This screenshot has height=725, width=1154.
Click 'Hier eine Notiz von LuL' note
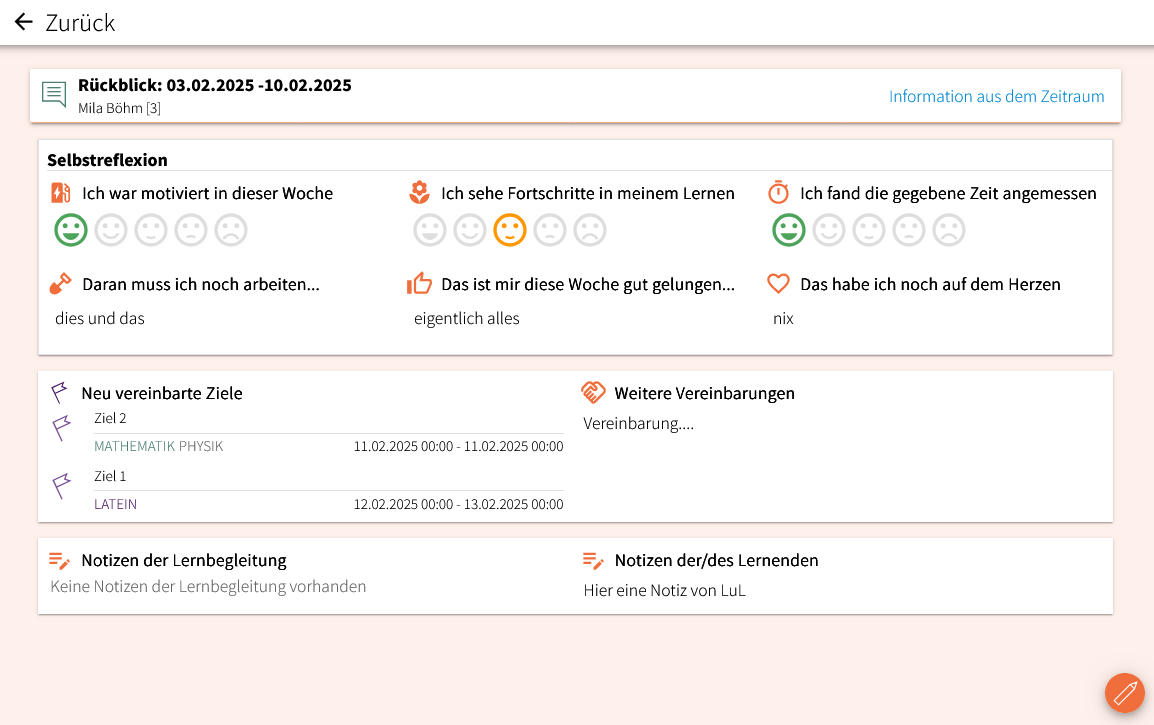pyautogui.click(x=665, y=590)
